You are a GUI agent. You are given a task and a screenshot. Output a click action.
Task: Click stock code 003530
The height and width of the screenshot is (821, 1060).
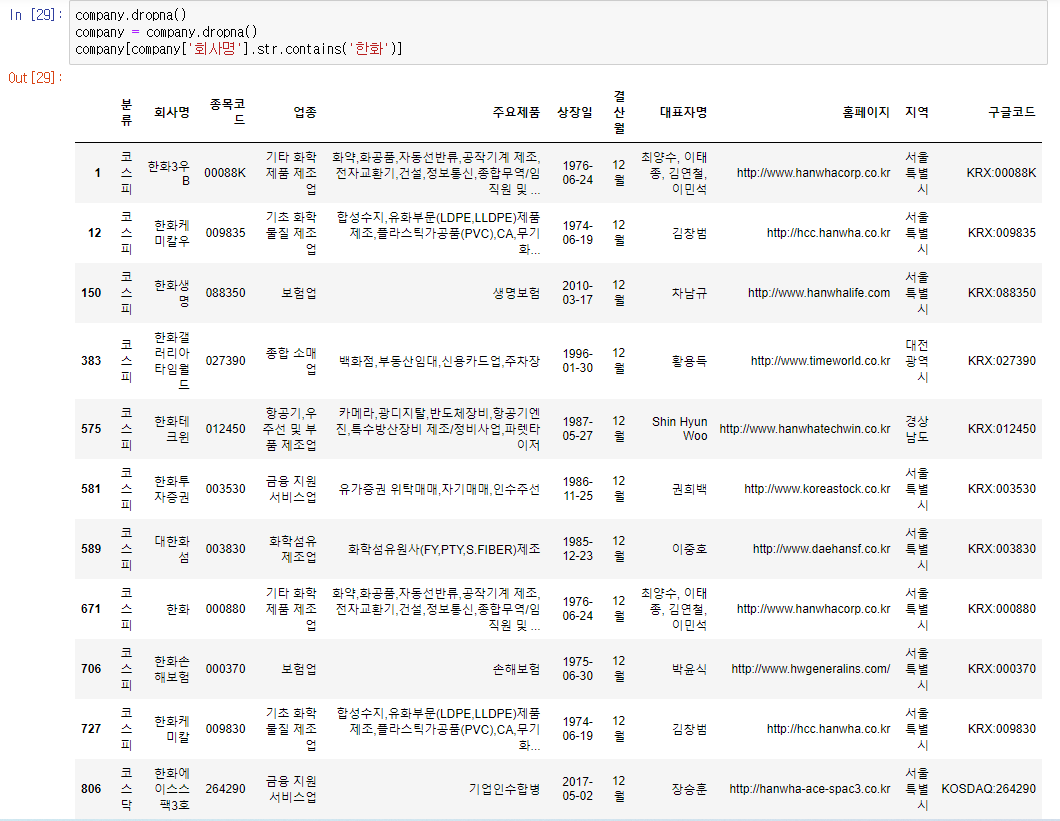(x=226, y=489)
